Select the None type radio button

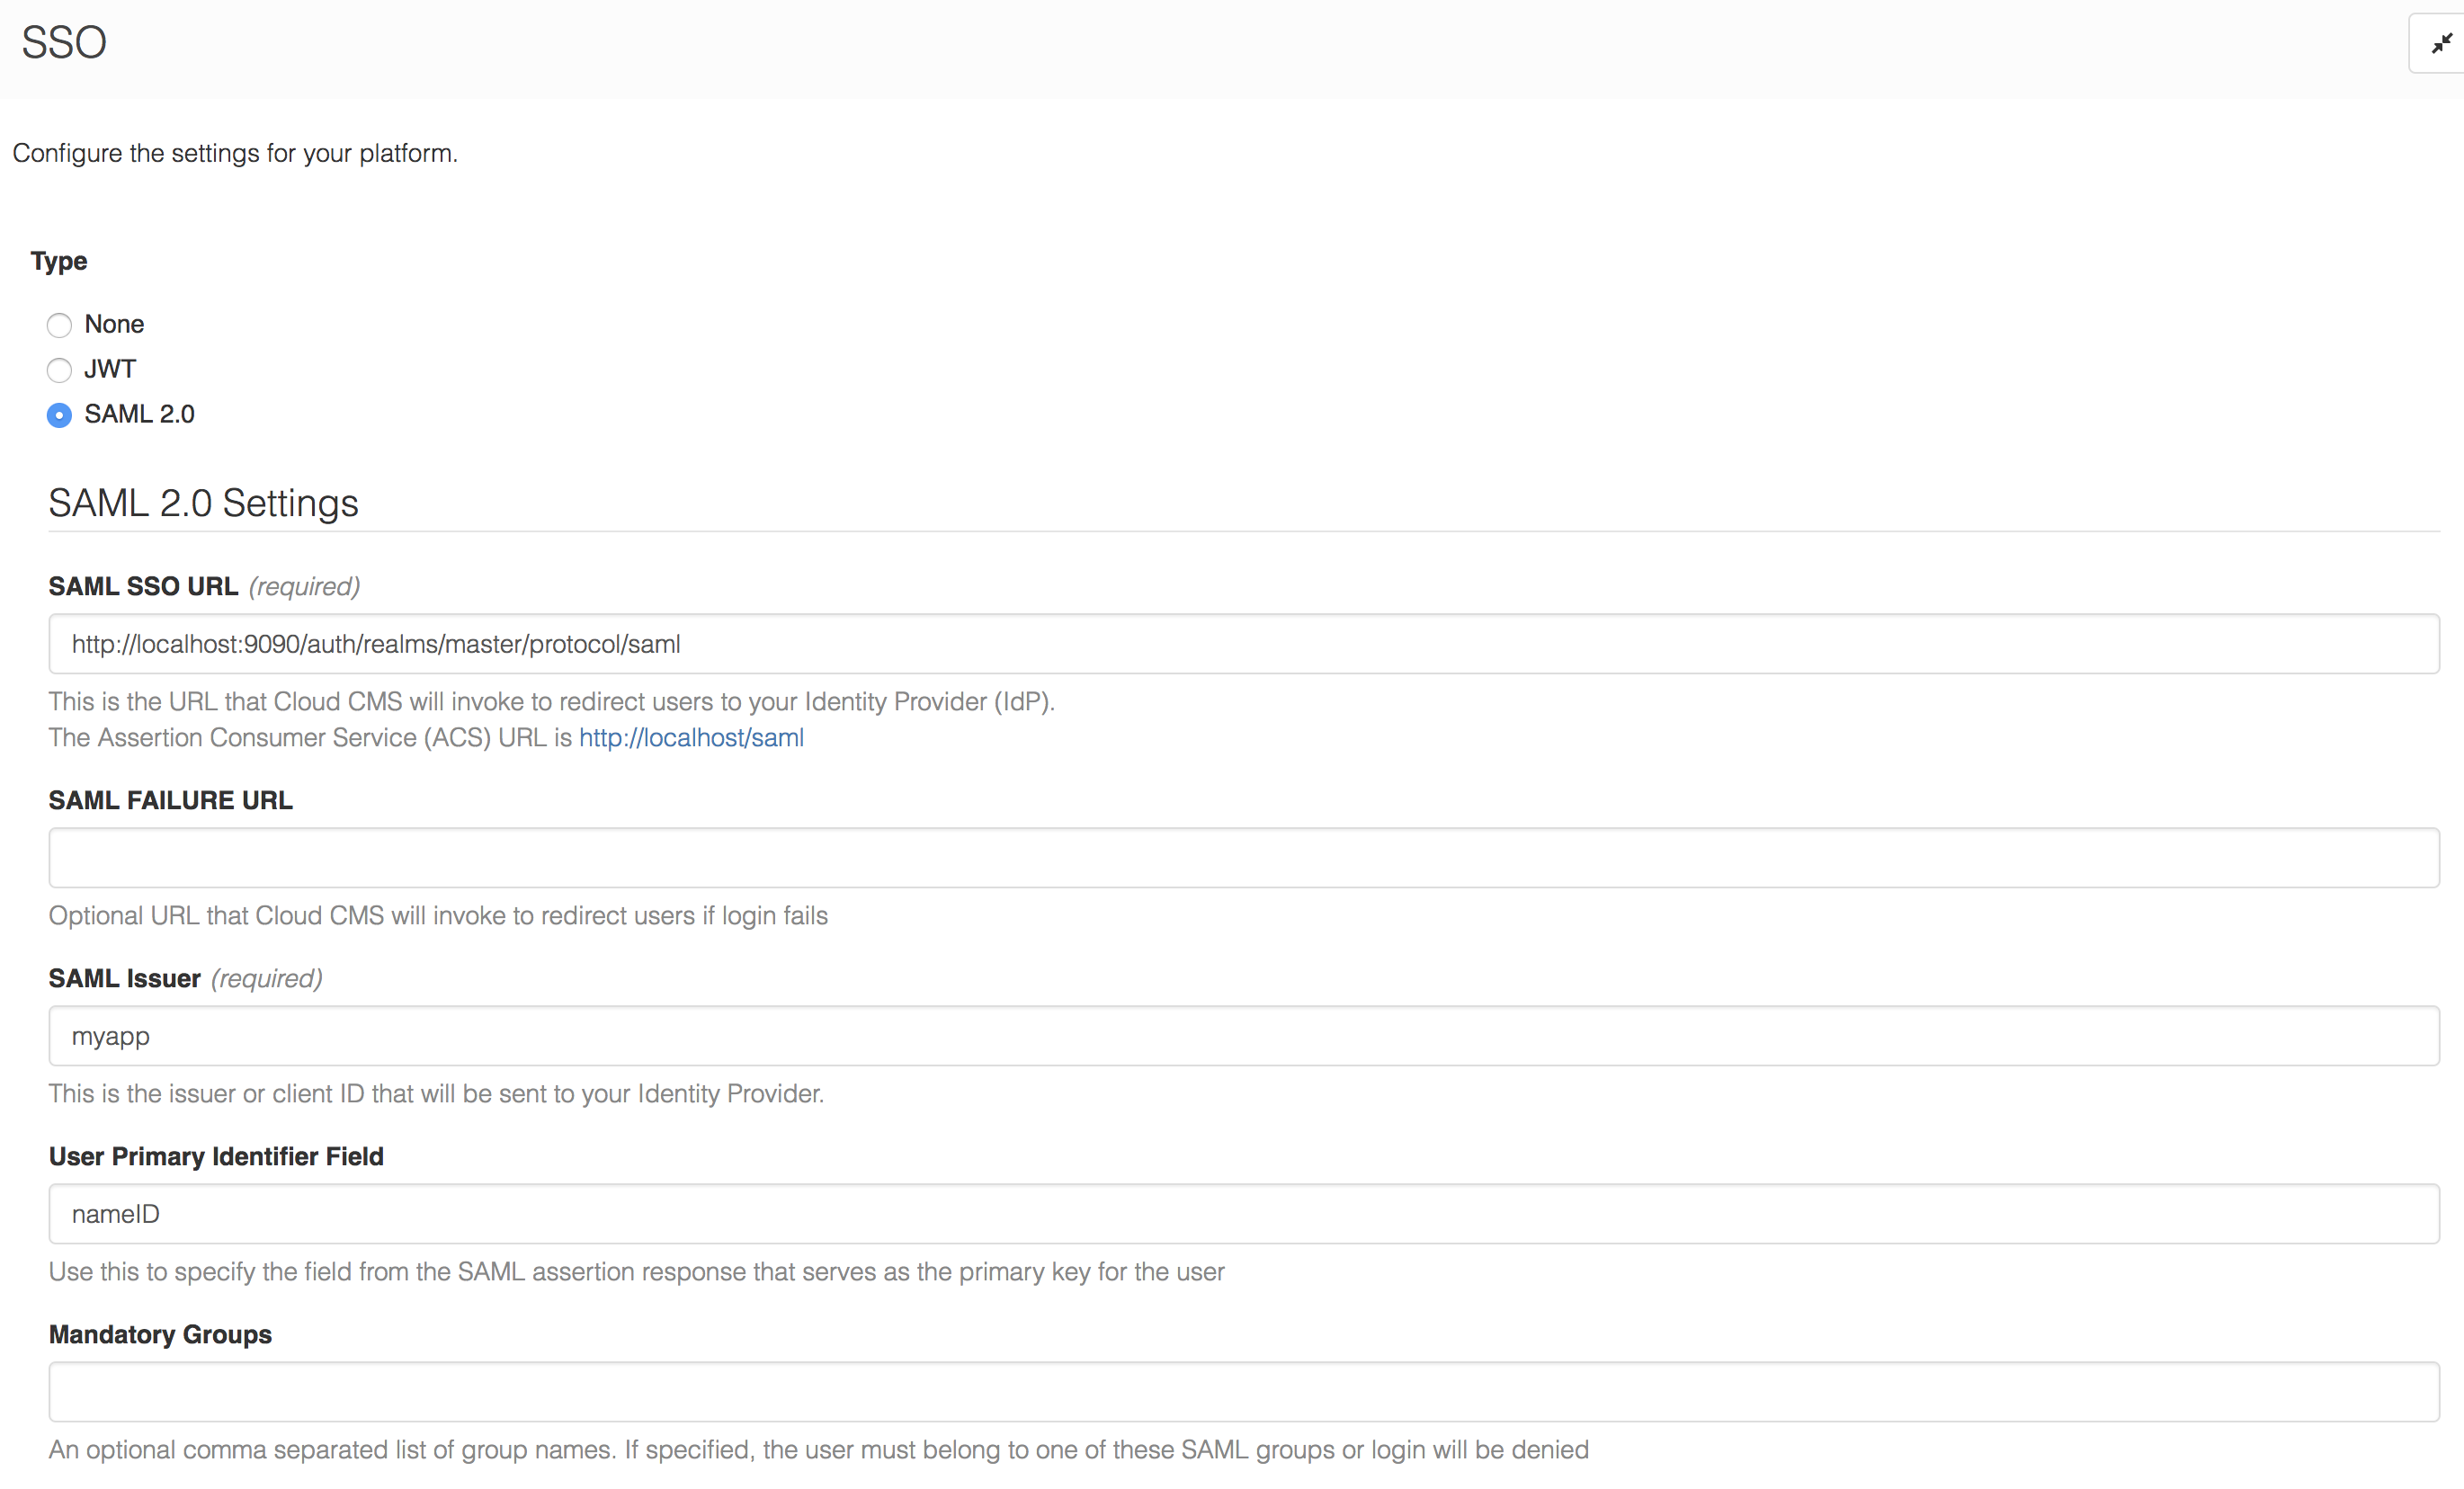pyautogui.click(x=59, y=325)
